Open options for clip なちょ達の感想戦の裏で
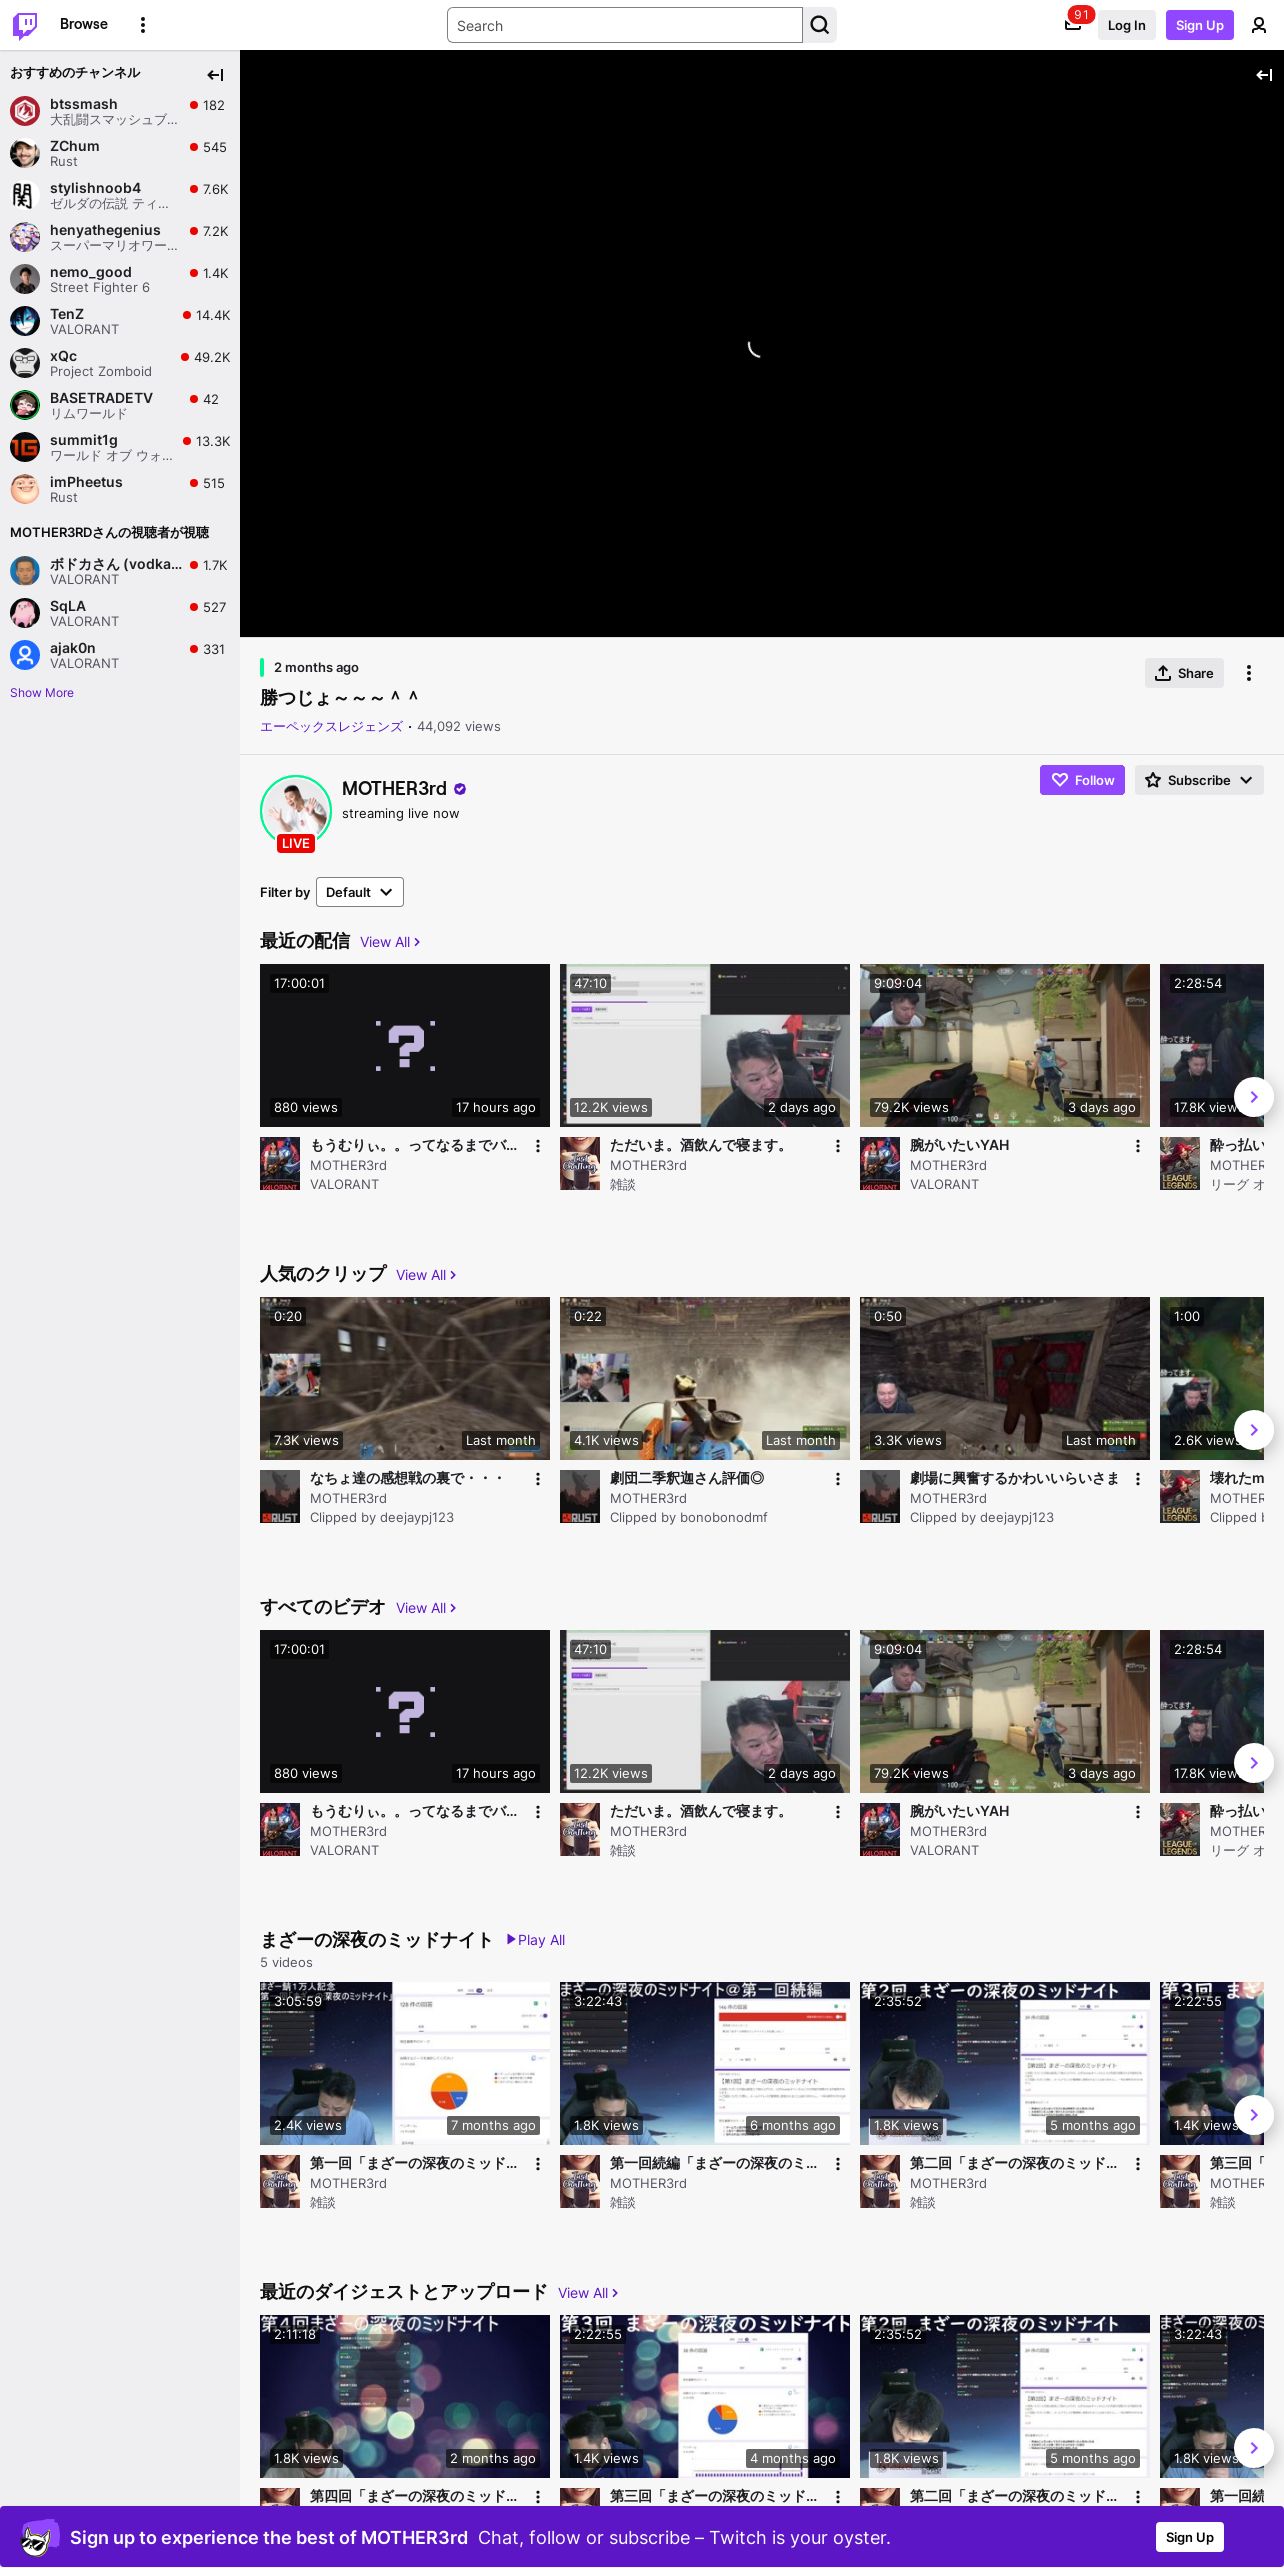Viewport: 1284px width, 2568px height. coord(537,1479)
